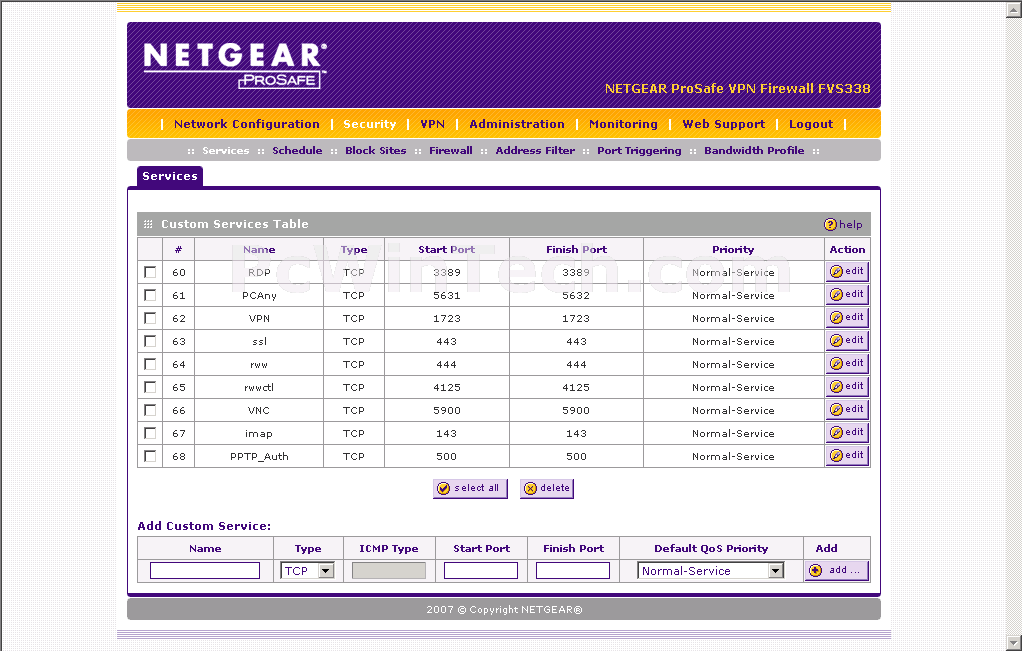Open the VPN top menu
This screenshot has height=651, width=1022.
click(x=432, y=124)
